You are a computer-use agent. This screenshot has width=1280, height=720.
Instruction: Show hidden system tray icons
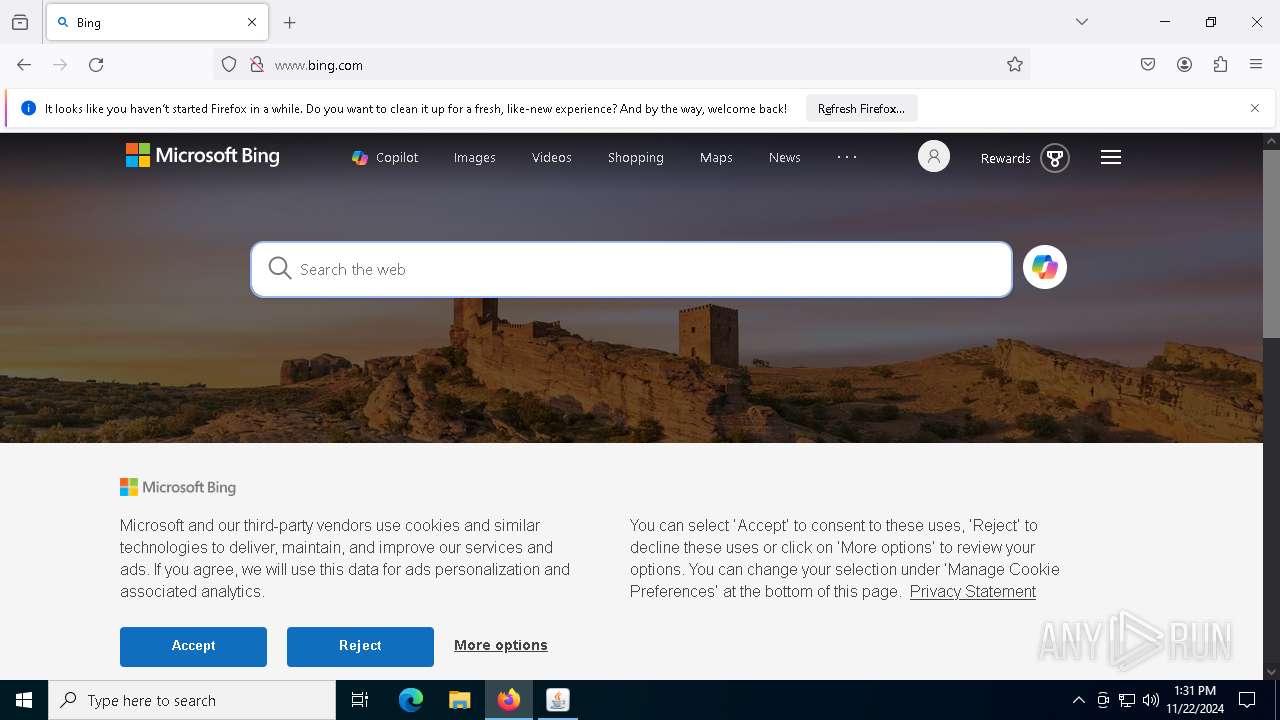tap(1078, 700)
